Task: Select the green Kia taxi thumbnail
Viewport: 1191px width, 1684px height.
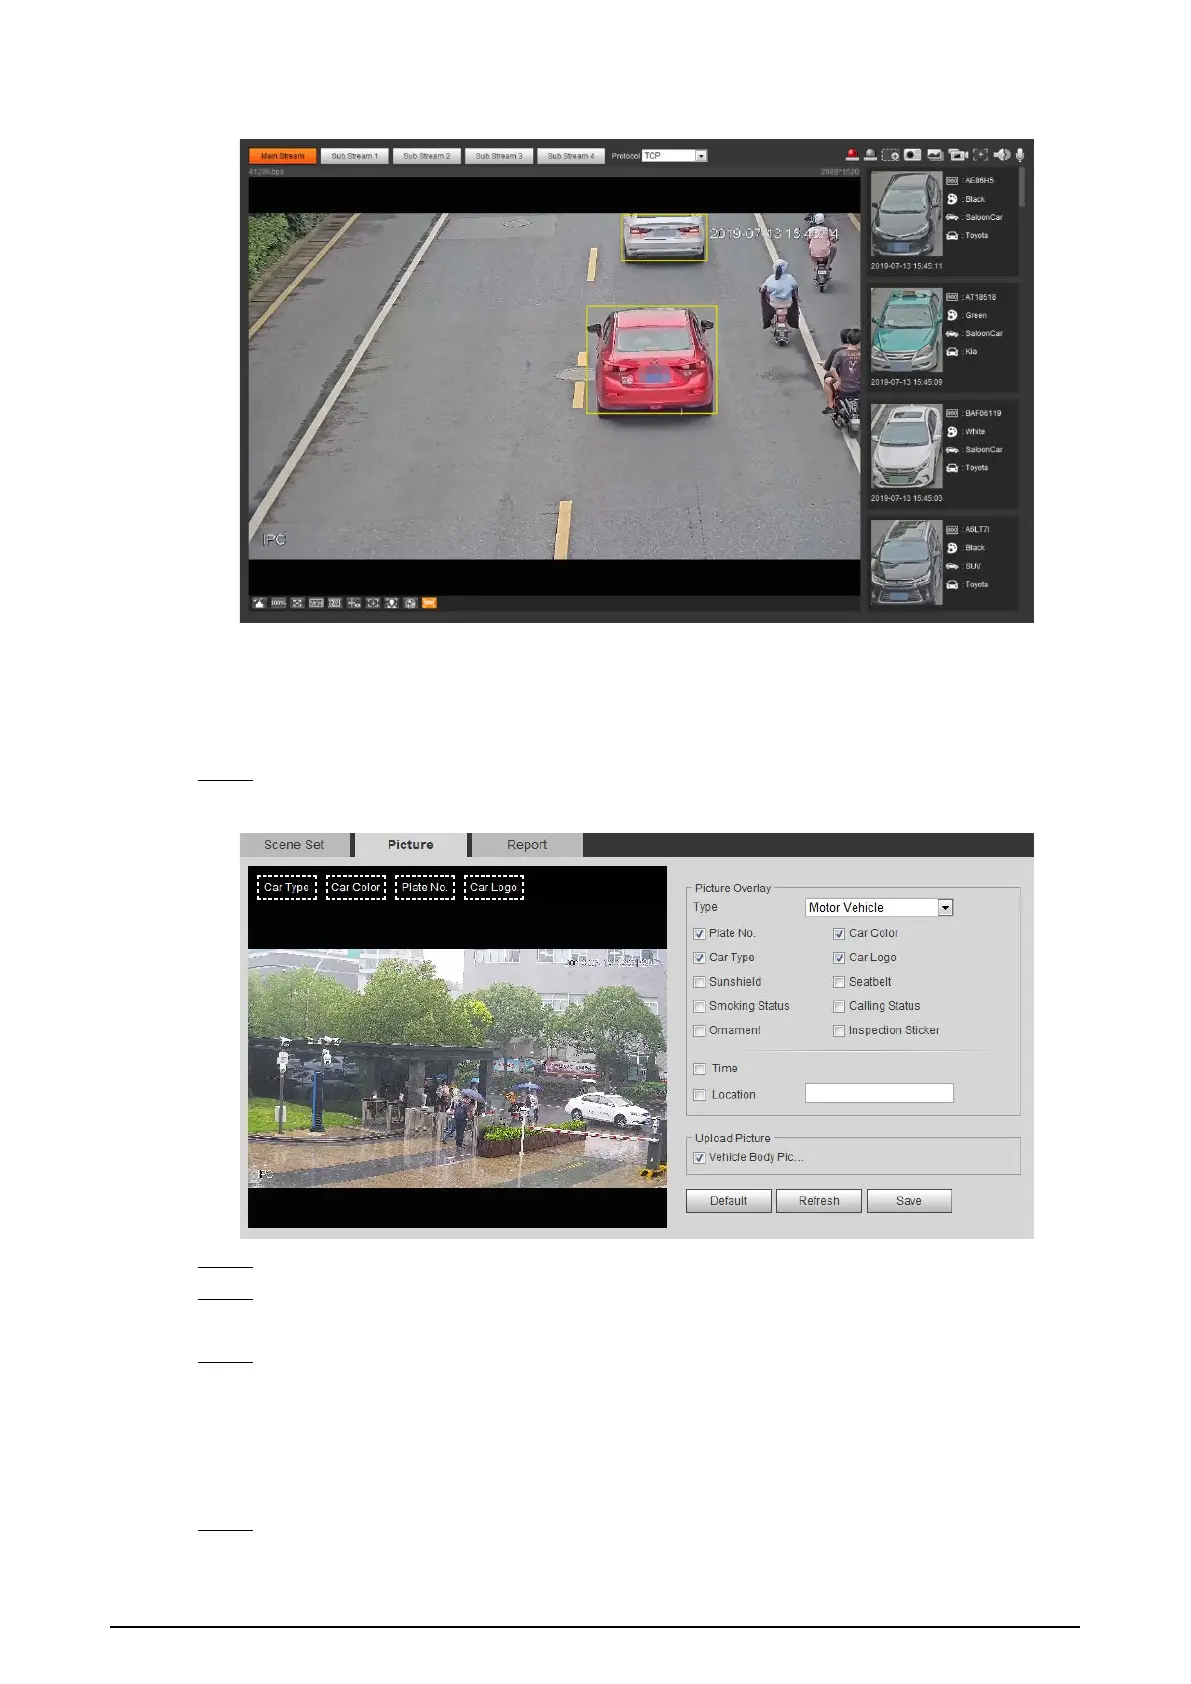Action: (x=906, y=330)
